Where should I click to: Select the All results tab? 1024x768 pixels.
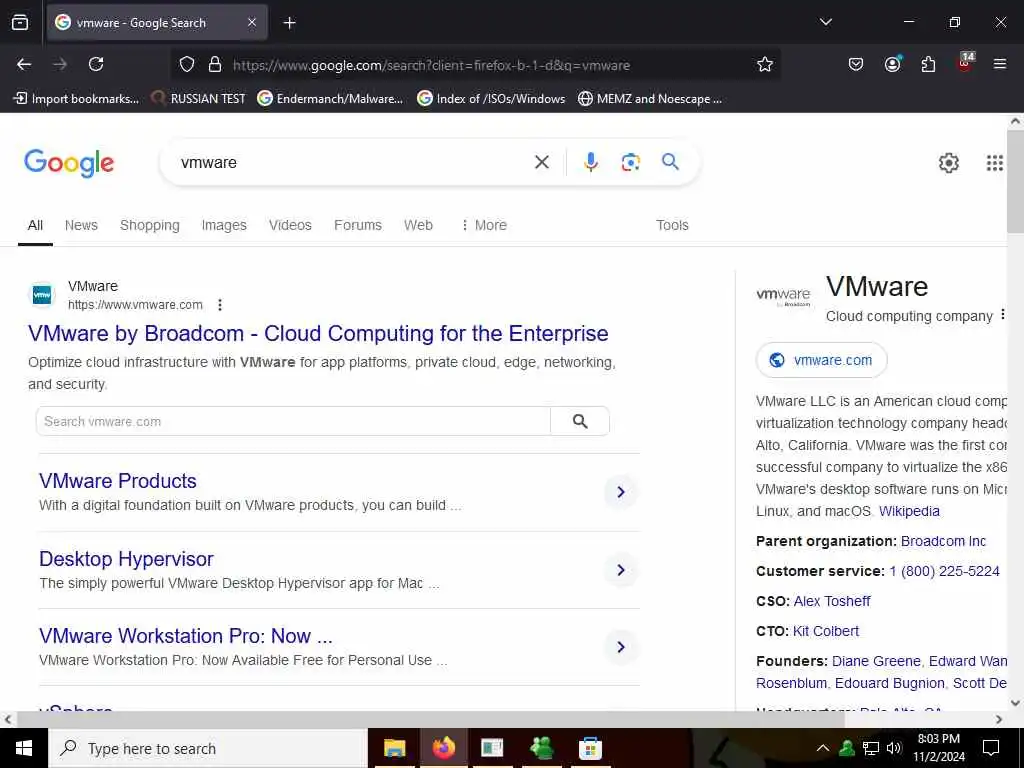[35, 225]
